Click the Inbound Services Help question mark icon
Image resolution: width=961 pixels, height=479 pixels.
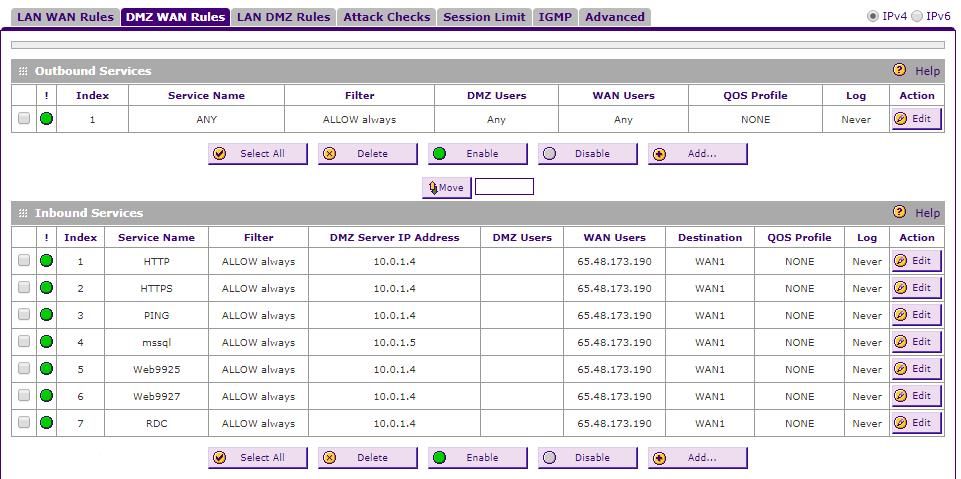click(x=899, y=213)
